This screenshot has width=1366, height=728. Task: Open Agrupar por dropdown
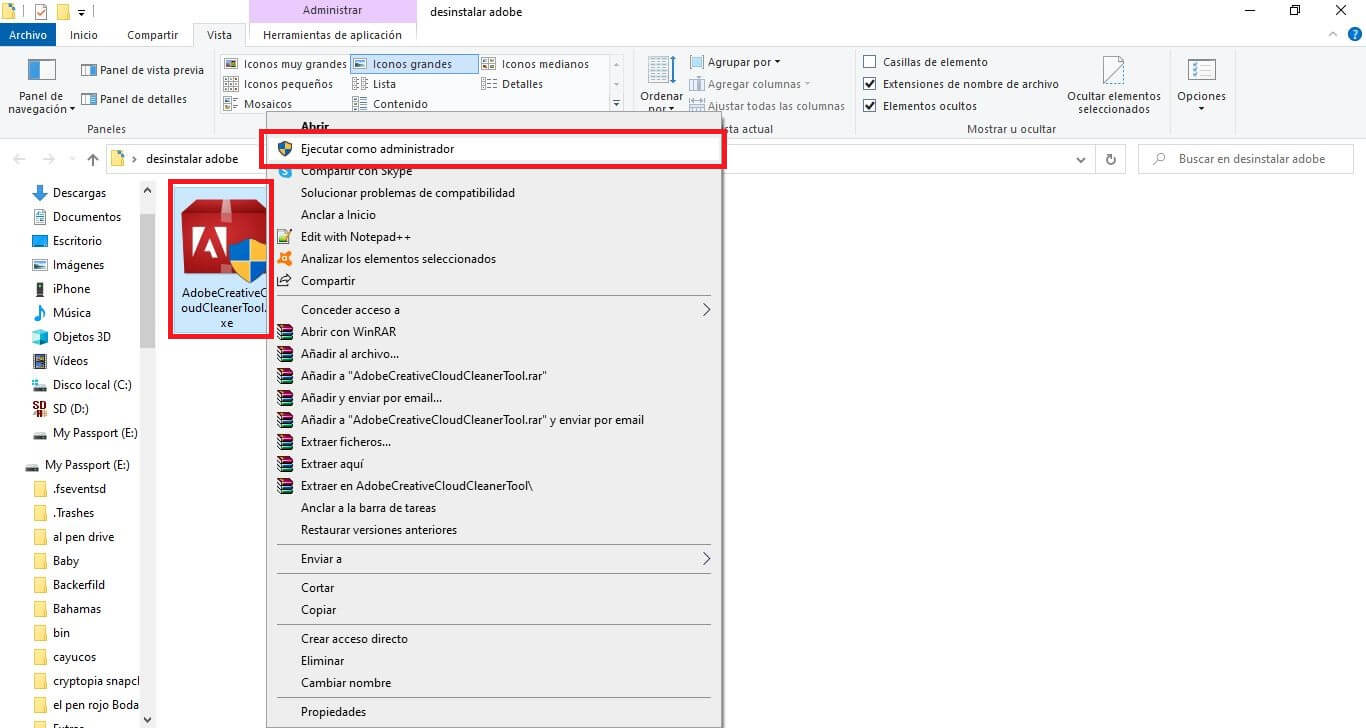pyautogui.click(x=735, y=62)
